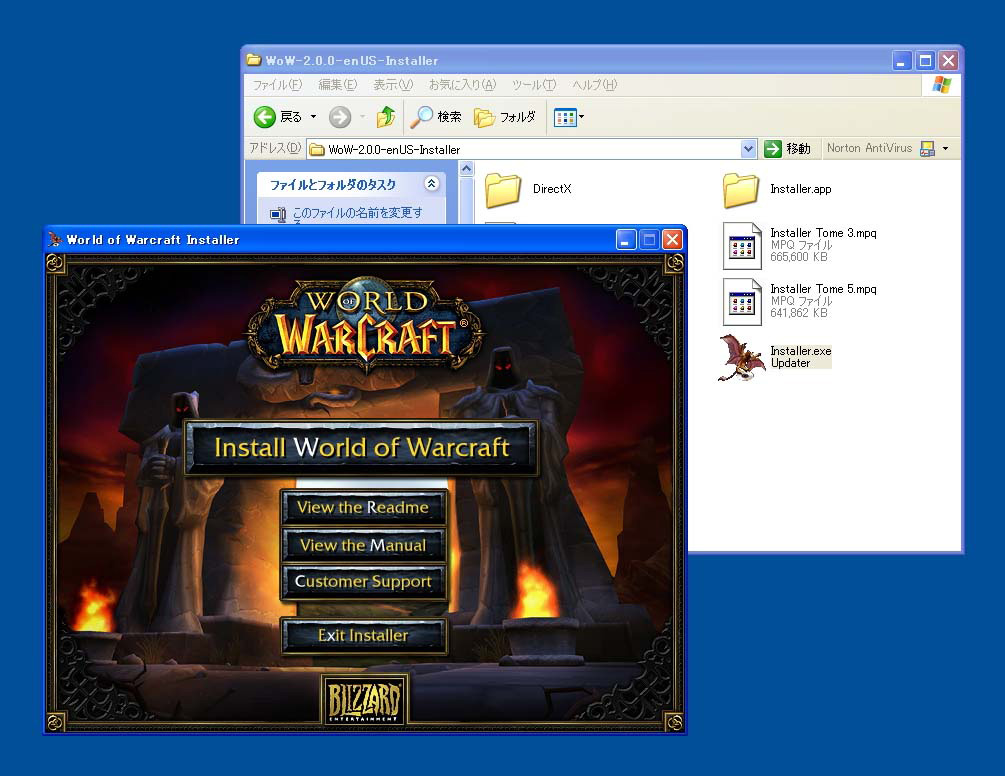This screenshot has height=776, width=1005.
Task: Toggle the Folders (フォルダ) pane button
Action: 504,117
